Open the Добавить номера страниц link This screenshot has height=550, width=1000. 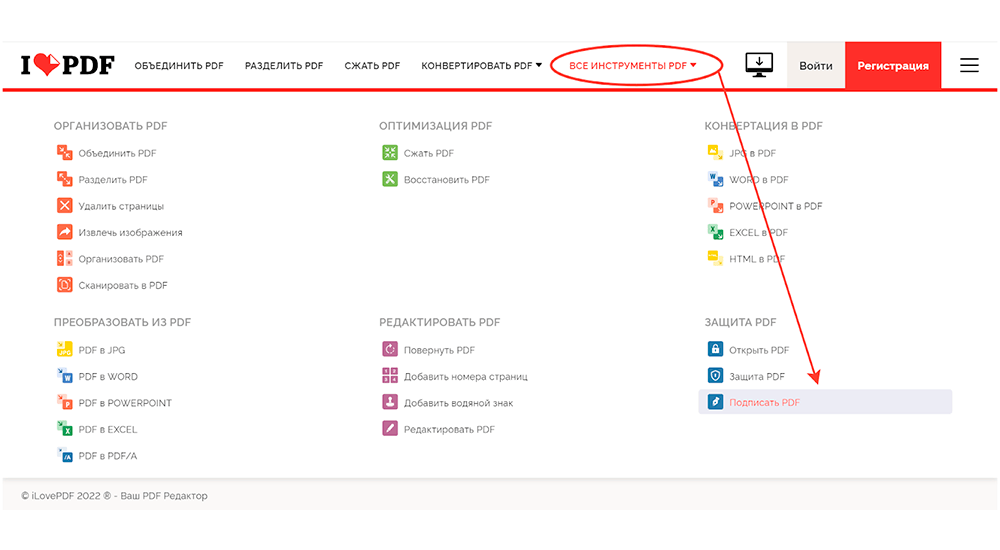pyautogui.click(x=466, y=376)
